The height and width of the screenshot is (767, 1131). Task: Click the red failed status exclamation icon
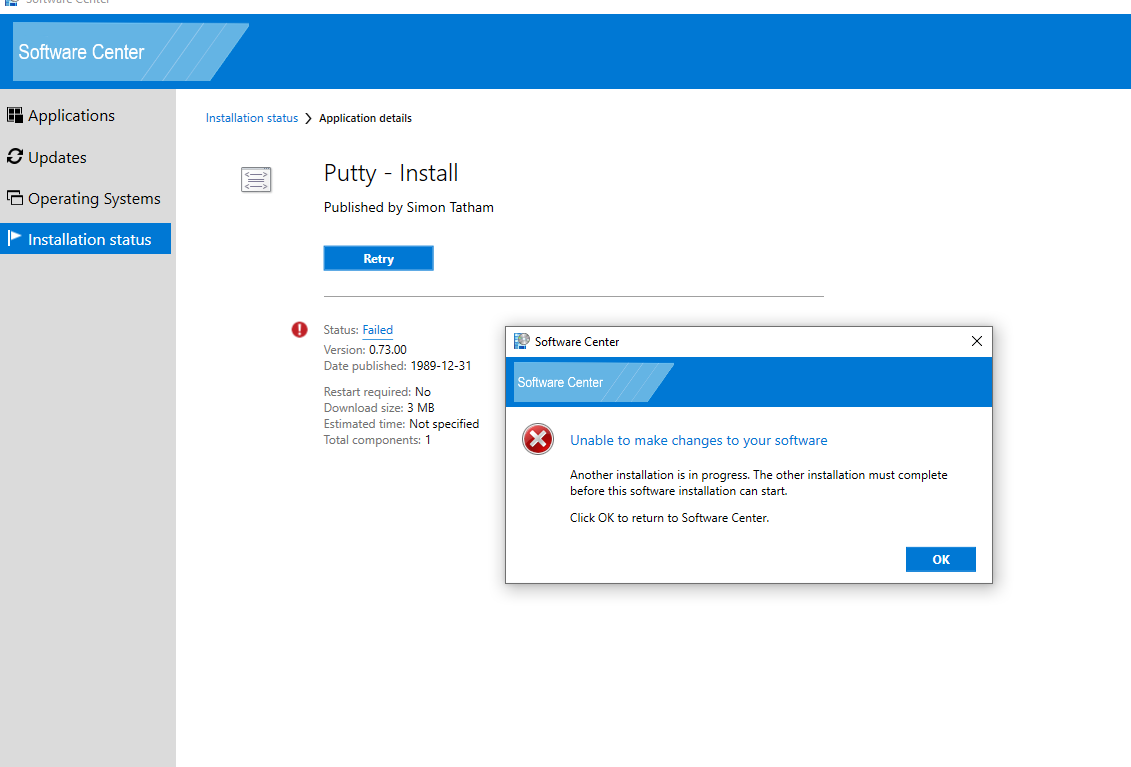pos(299,330)
